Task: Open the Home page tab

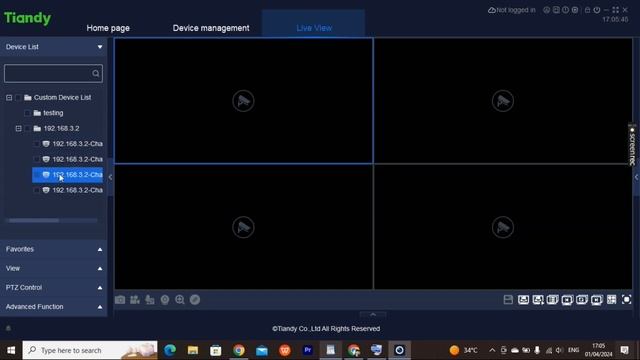Action: pyautogui.click(x=108, y=28)
